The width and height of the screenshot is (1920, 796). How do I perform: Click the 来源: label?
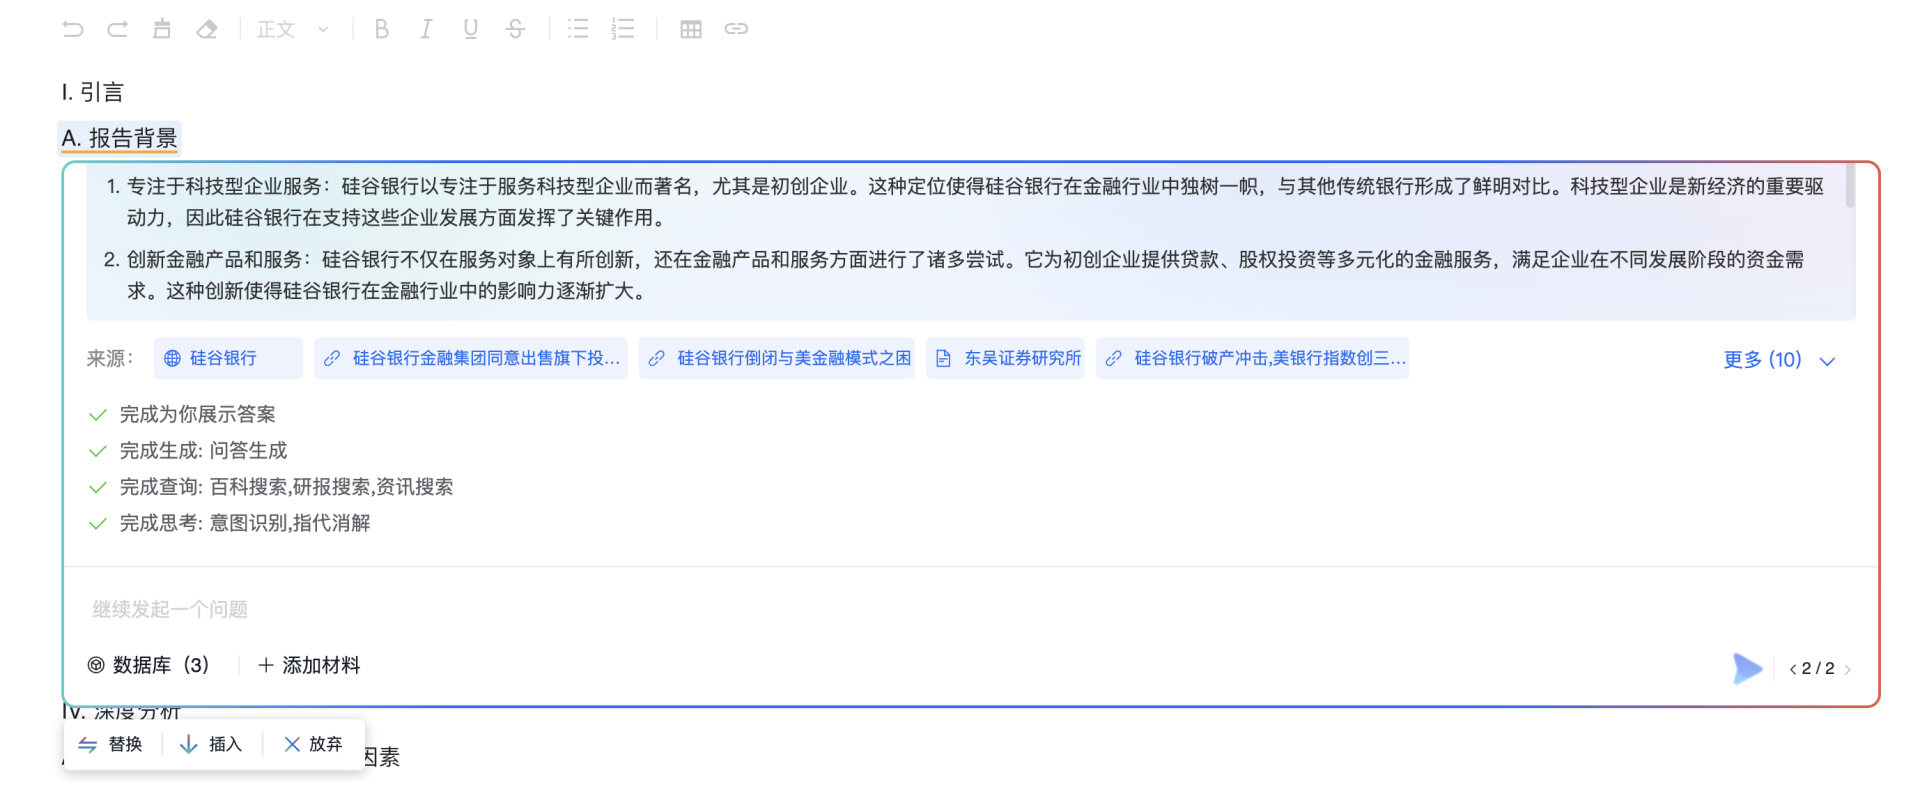click(110, 358)
